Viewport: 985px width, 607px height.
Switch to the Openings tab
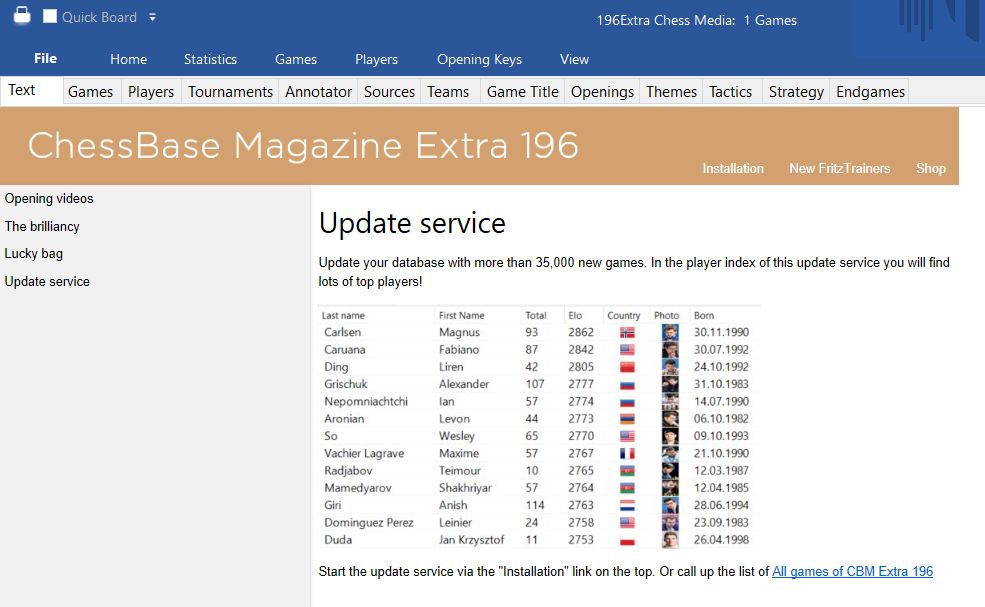602,92
